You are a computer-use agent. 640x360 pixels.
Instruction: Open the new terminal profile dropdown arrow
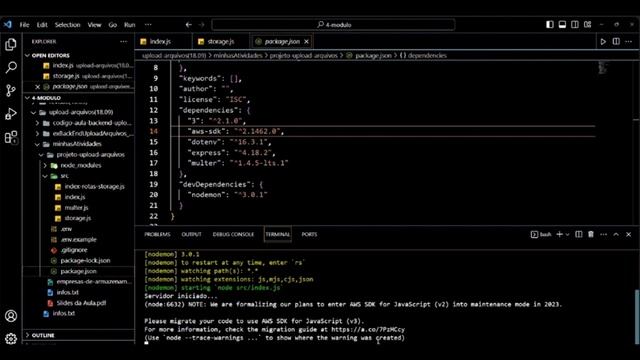coord(567,235)
